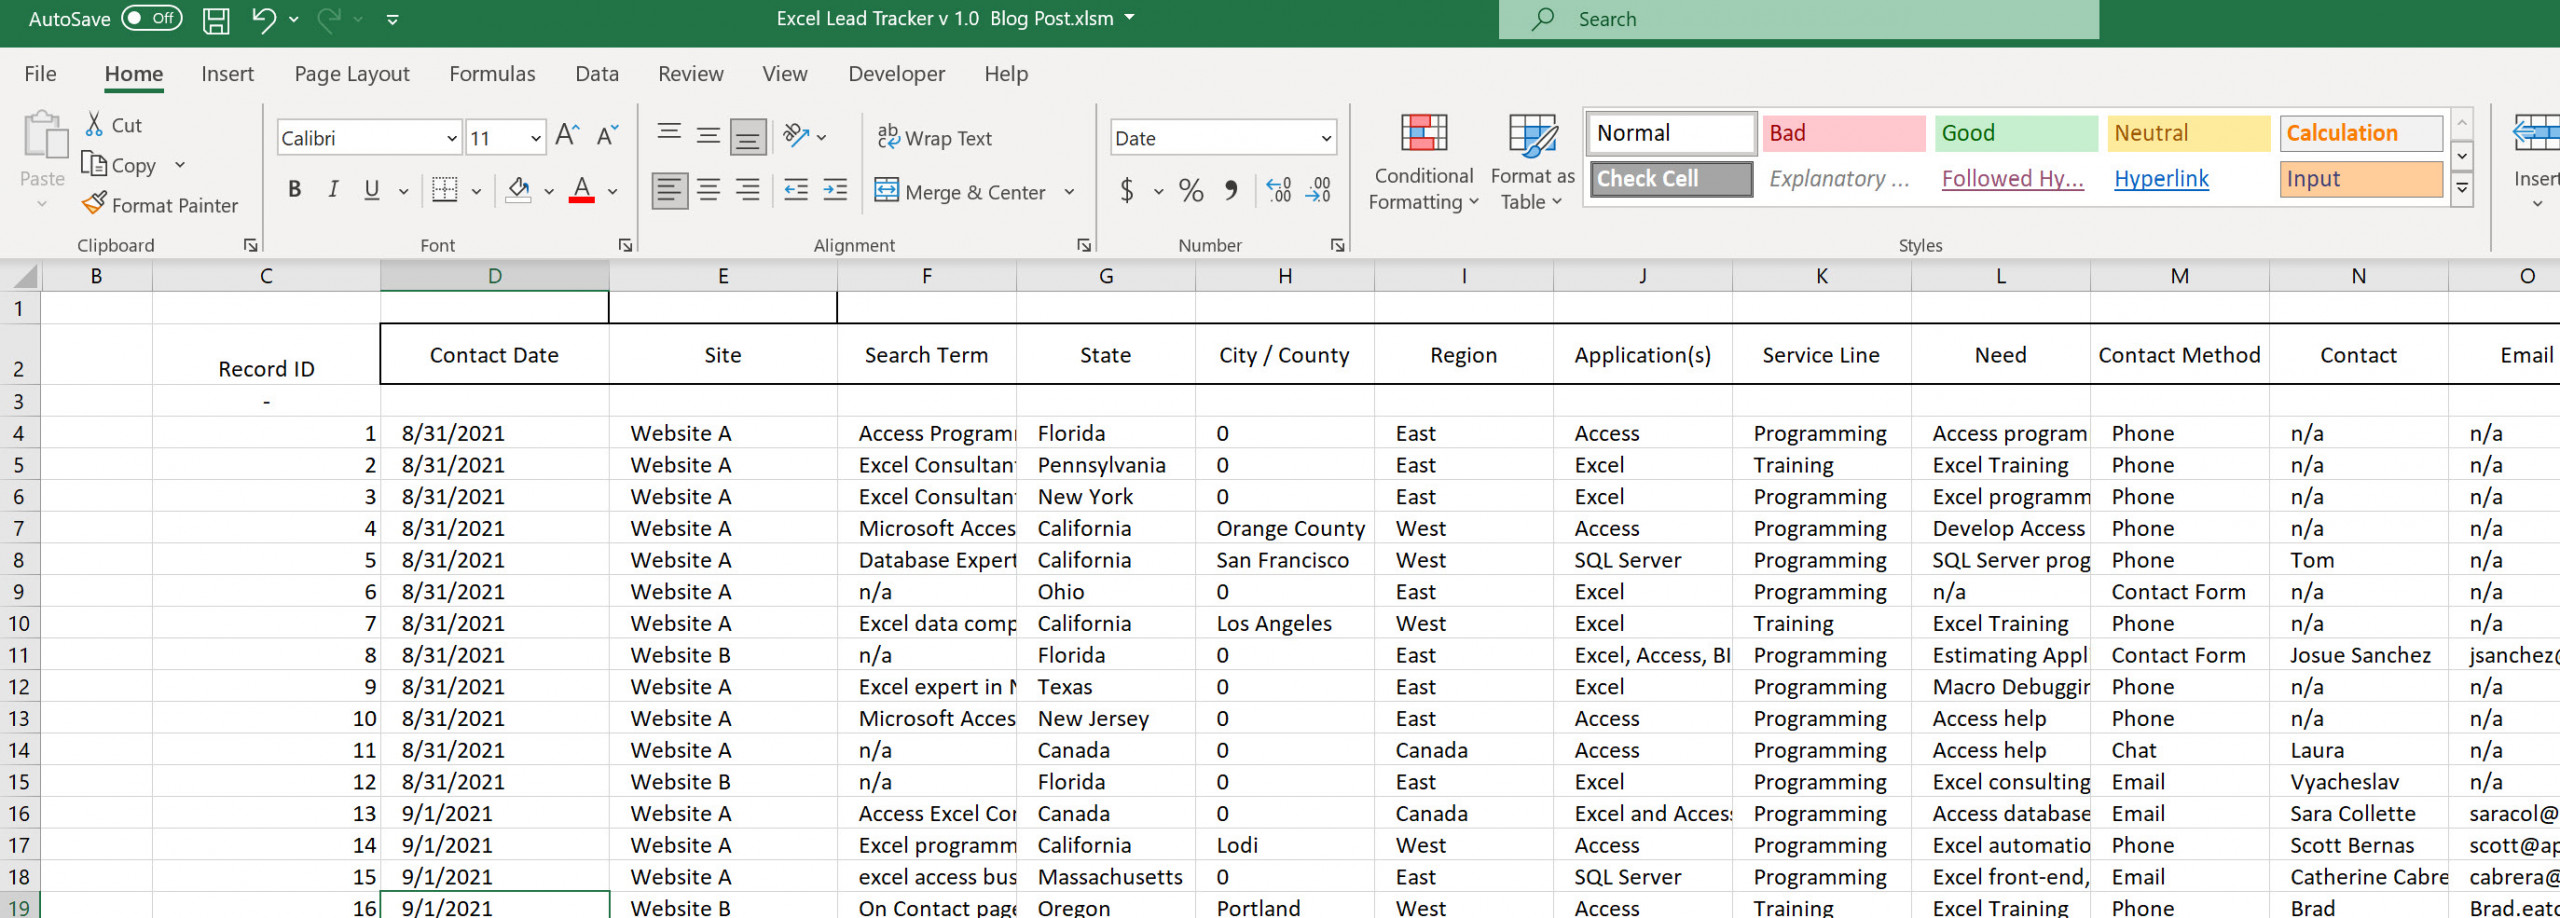
Task: Open the Formulas ribbon tab
Action: (x=492, y=74)
